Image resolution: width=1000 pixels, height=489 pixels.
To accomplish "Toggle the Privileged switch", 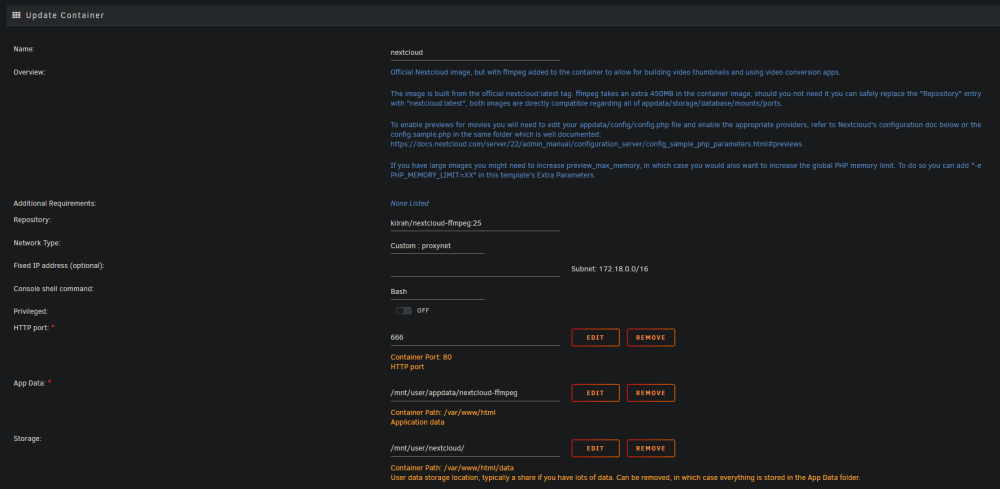I will (404, 310).
